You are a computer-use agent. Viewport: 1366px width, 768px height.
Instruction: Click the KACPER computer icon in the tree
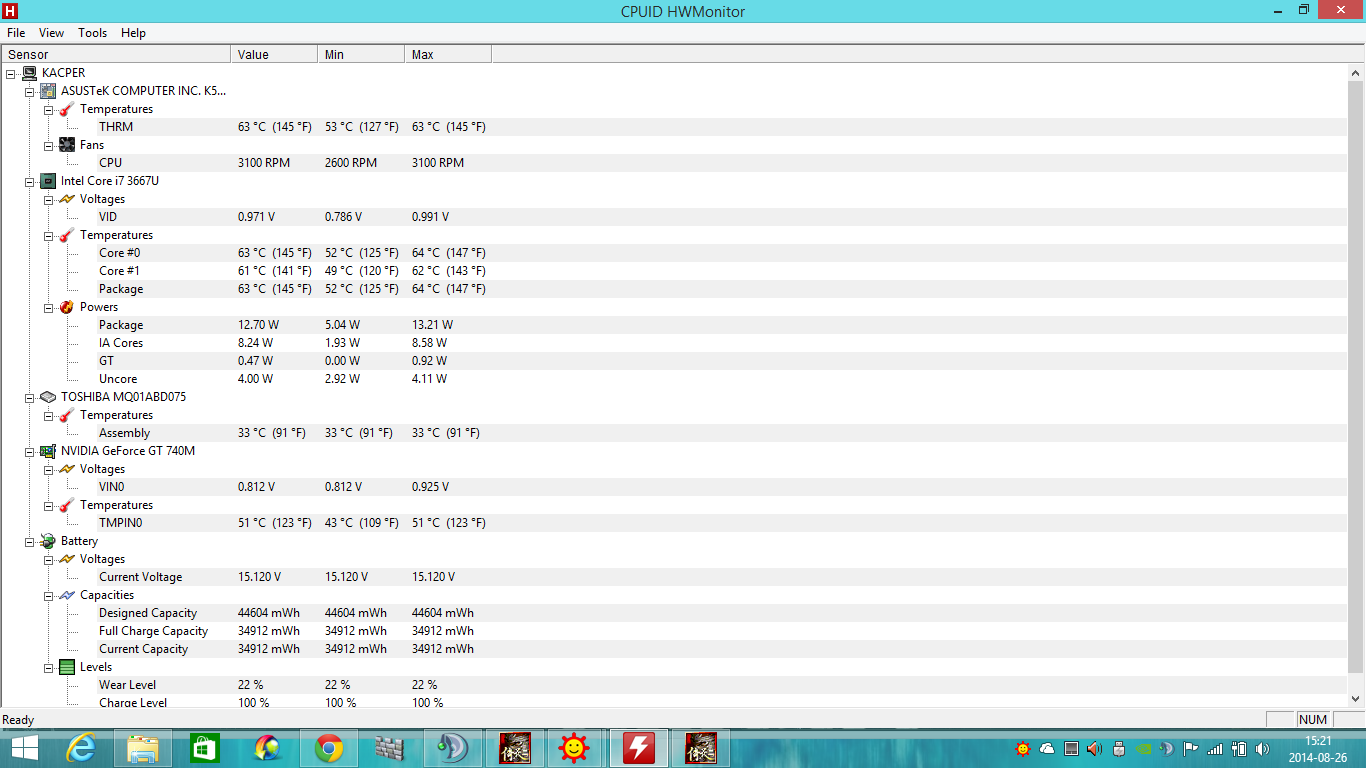pyautogui.click(x=29, y=73)
